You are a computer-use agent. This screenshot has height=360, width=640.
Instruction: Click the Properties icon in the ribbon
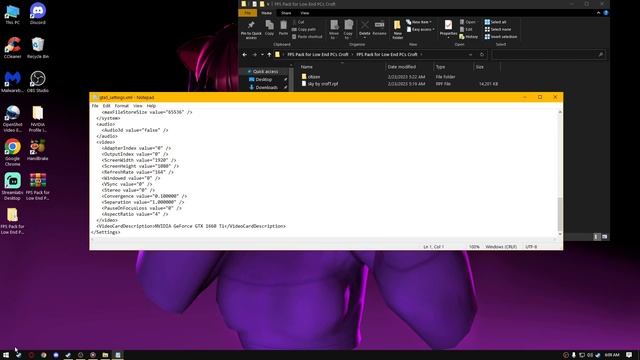448,29
